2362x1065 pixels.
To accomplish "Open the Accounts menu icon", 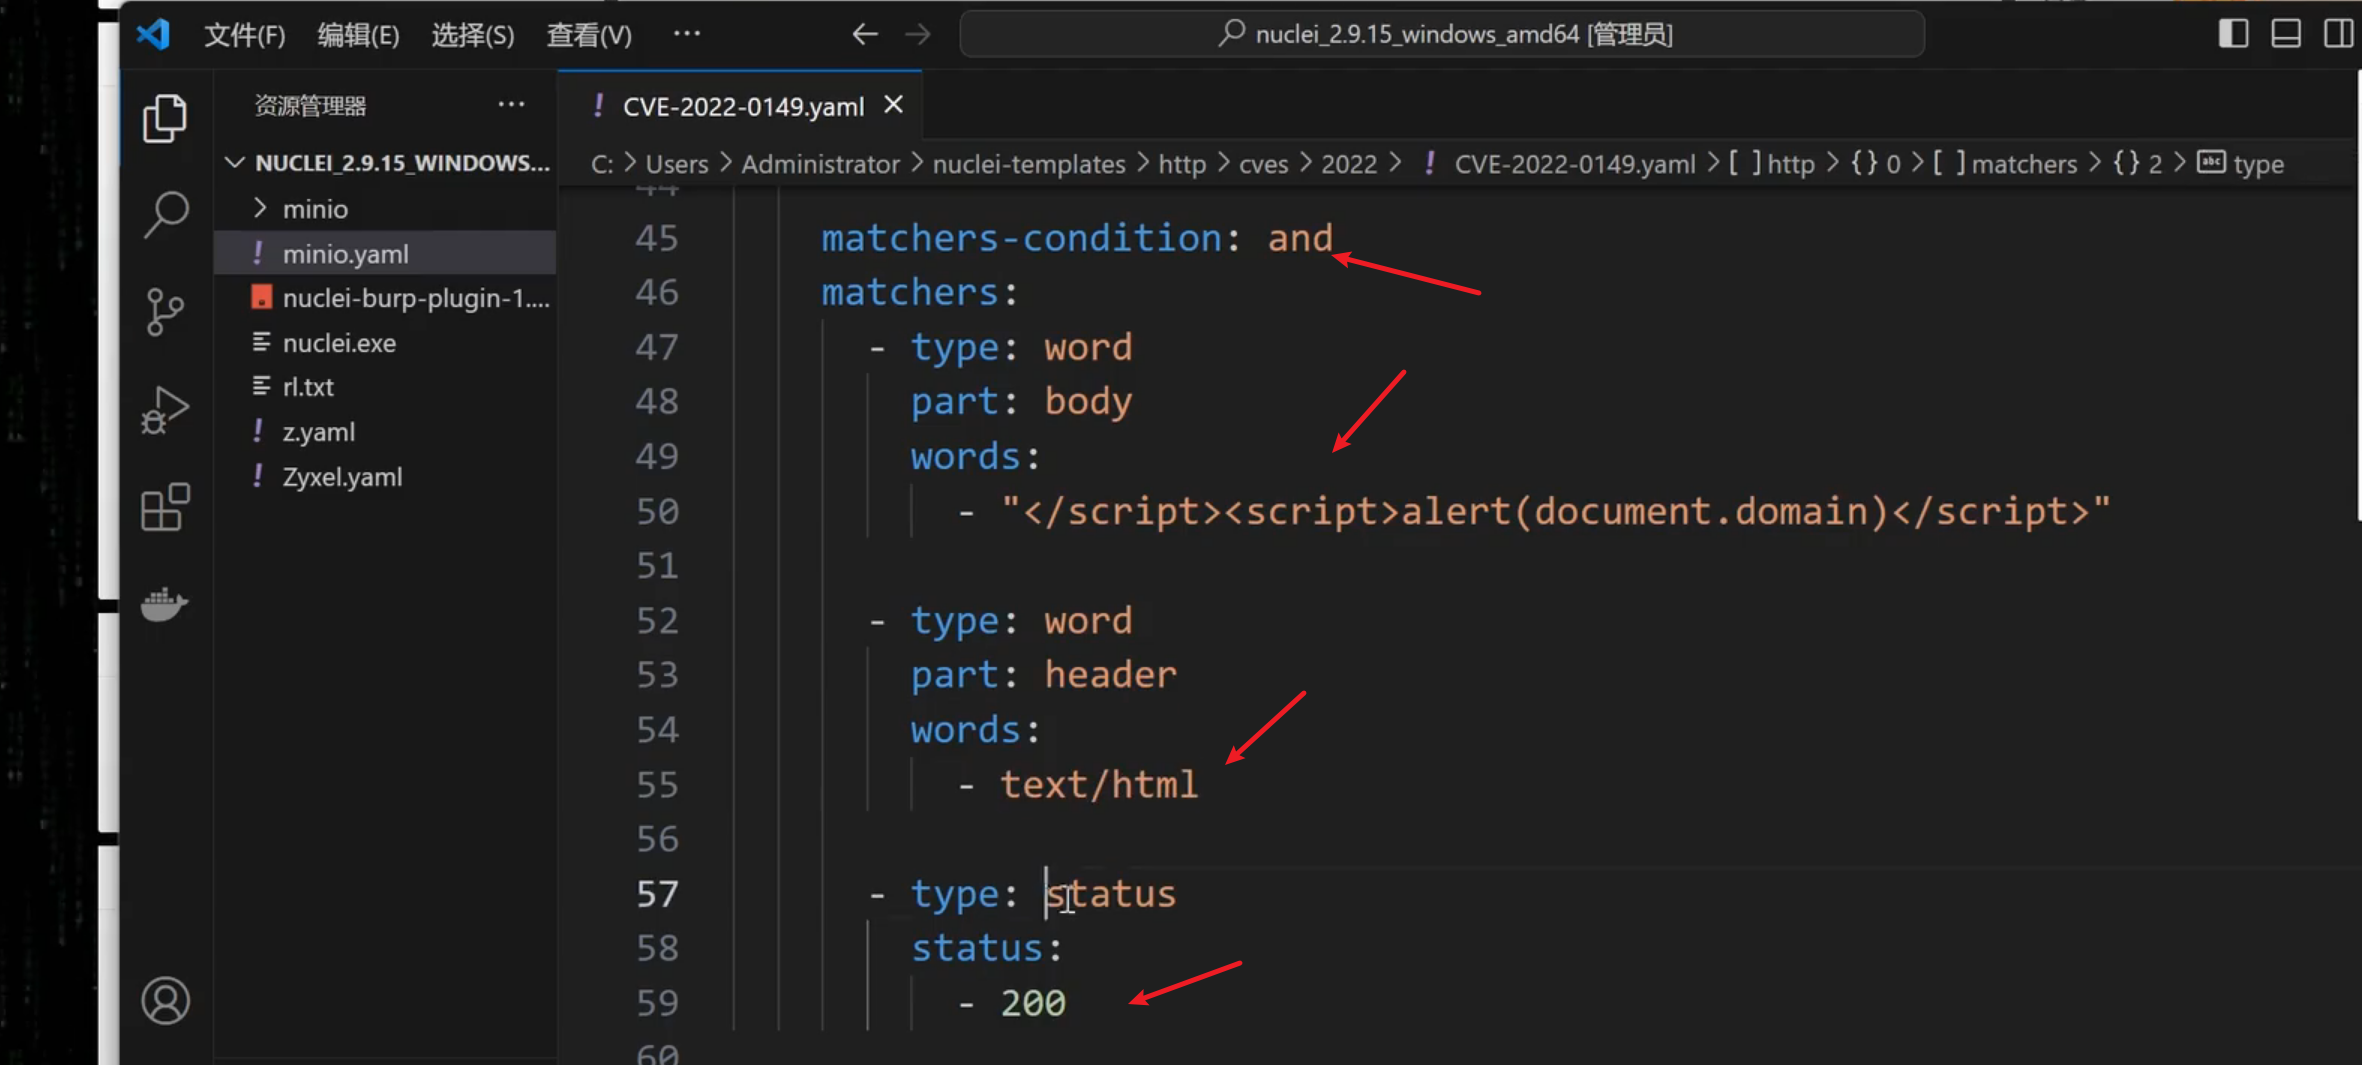I will coord(165,1000).
